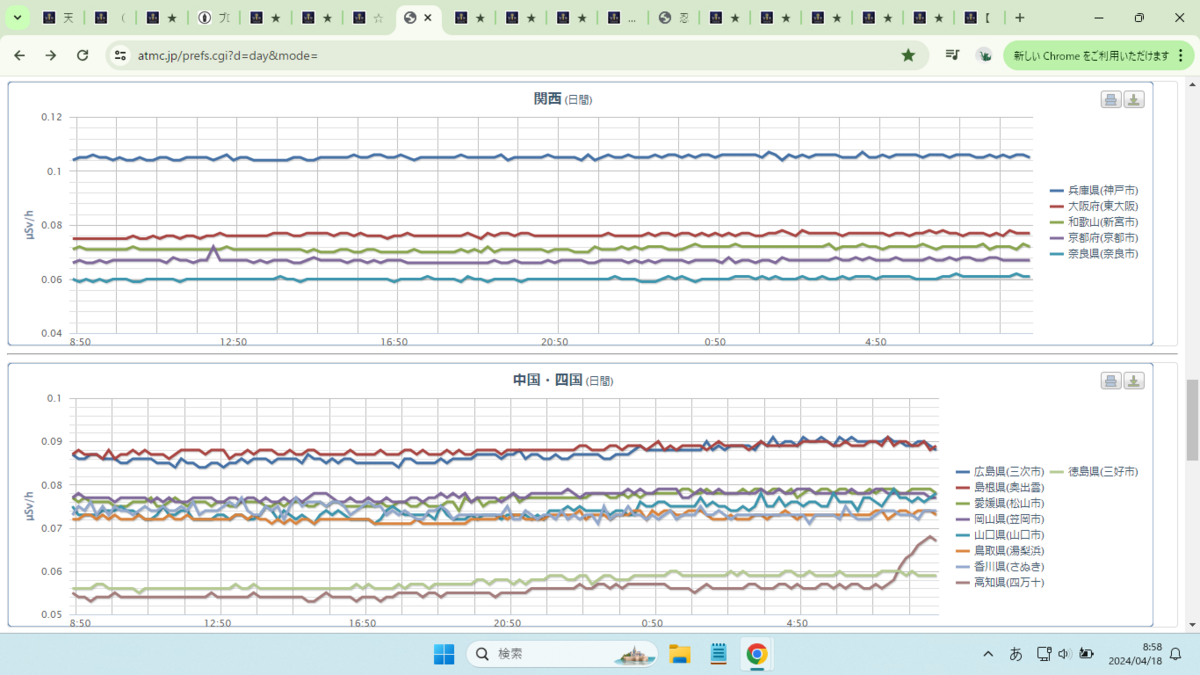1200x675 pixels.
Task: Select the 島根県(奥出雲) red legend swatch
Action: [964, 486]
